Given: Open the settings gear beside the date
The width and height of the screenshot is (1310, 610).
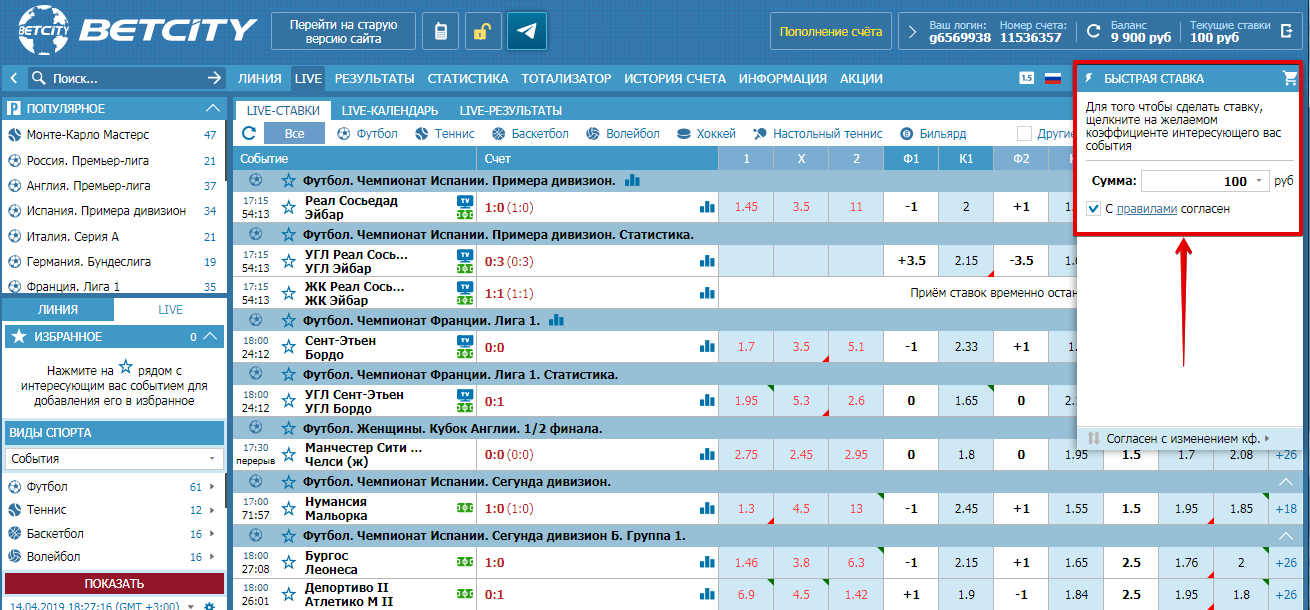Looking at the screenshot, I should tap(209, 606).
